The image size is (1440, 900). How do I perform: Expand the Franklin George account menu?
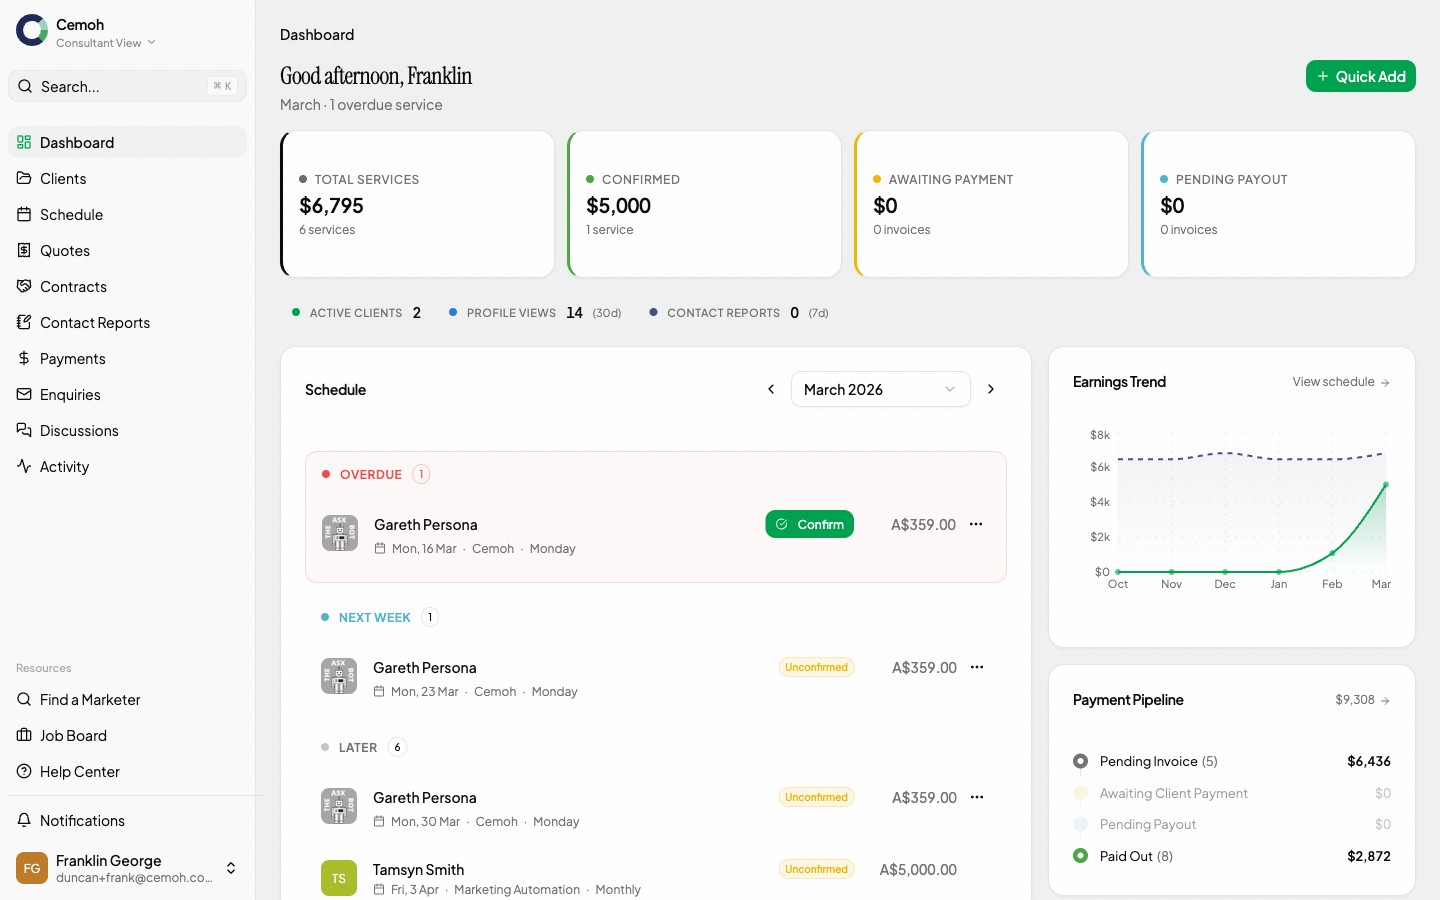[230, 869]
